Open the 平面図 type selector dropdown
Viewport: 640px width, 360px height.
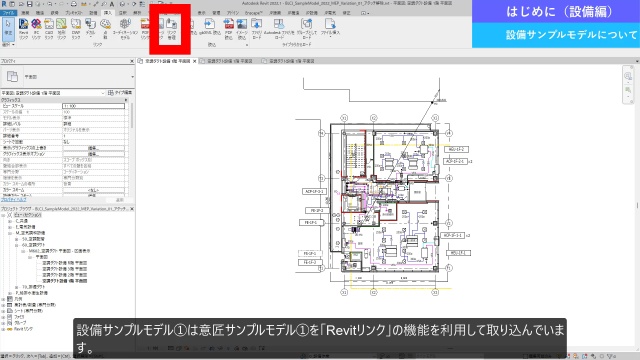[132, 77]
